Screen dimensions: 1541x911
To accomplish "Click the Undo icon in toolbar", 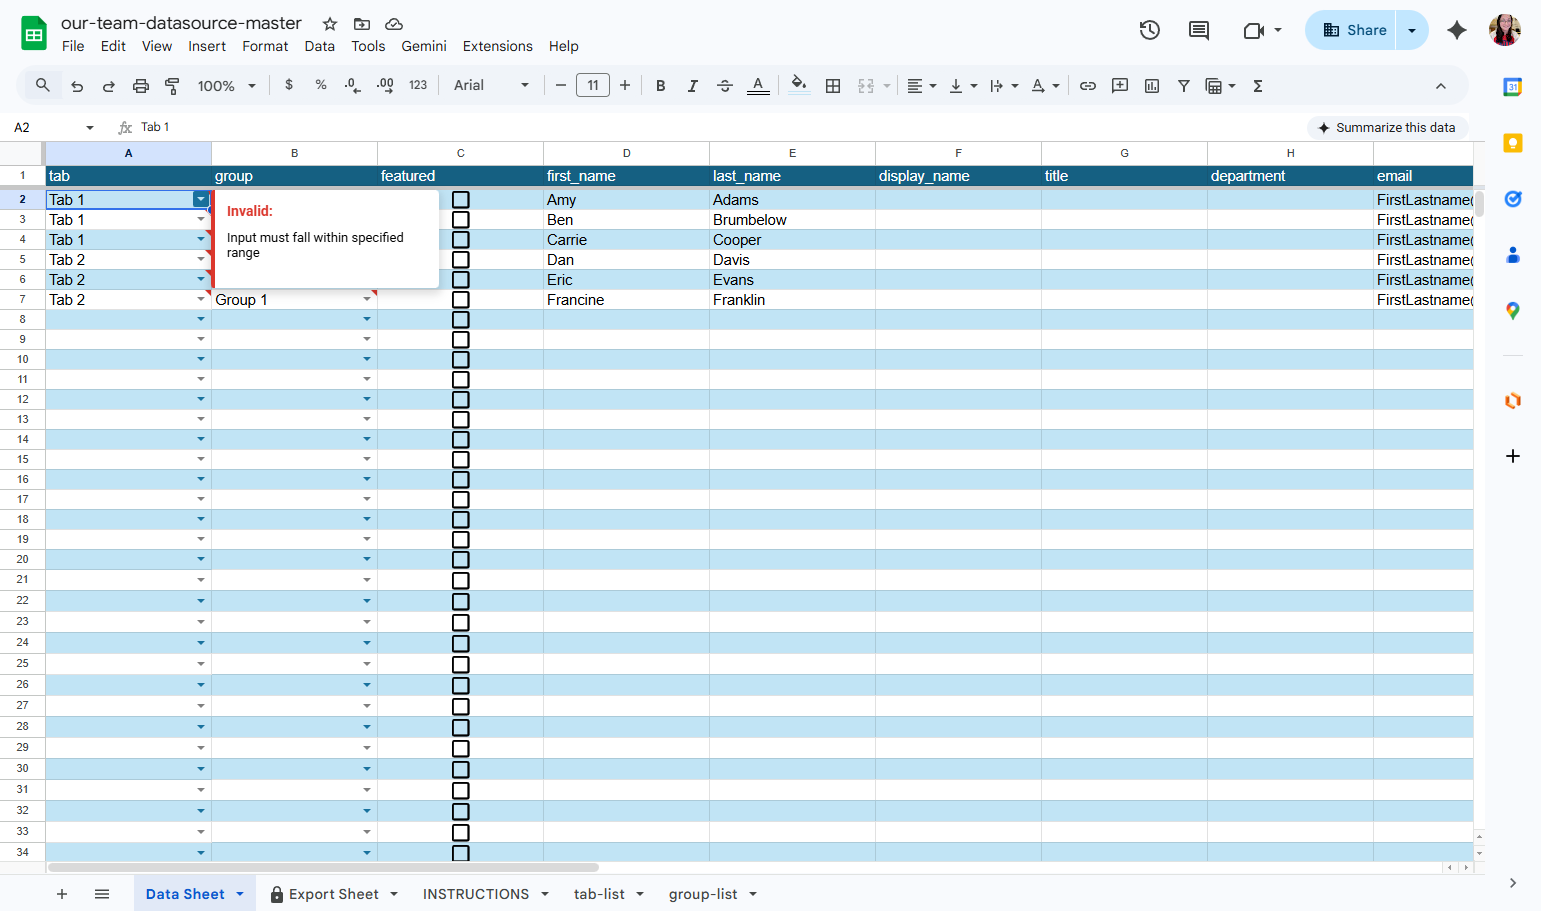I will pyautogui.click(x=77, y=86).
